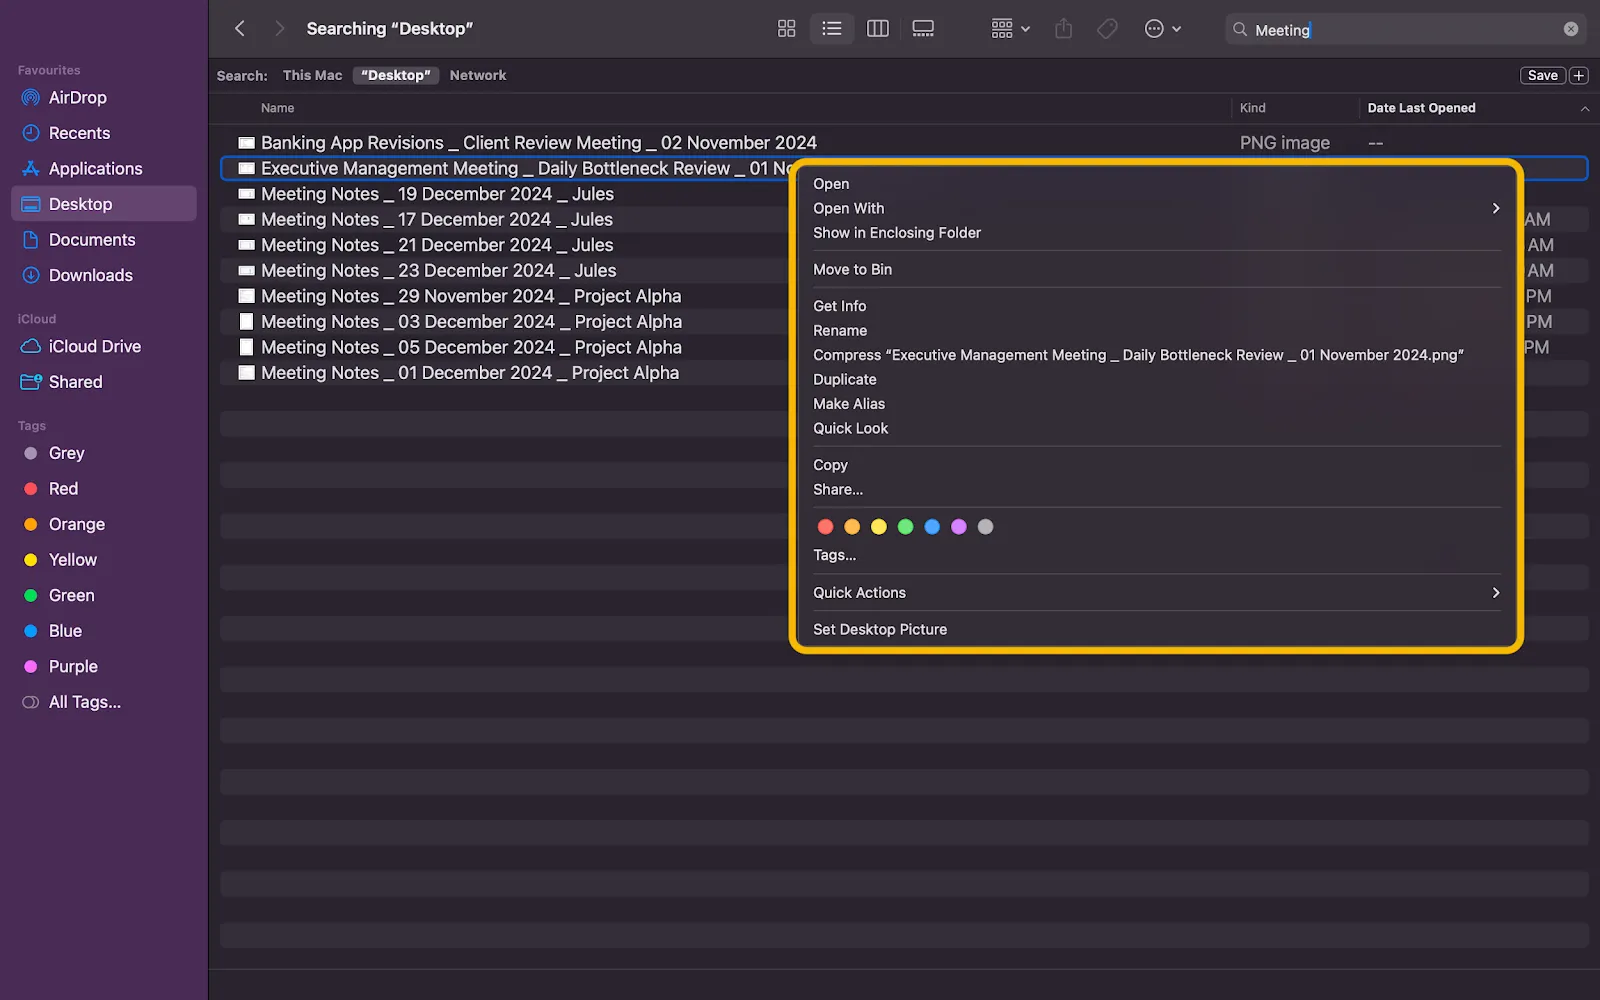The width and height of the screenshot is (1600, 1000).
Task: Expand the Open With submenu
Action: [1156, 208]
